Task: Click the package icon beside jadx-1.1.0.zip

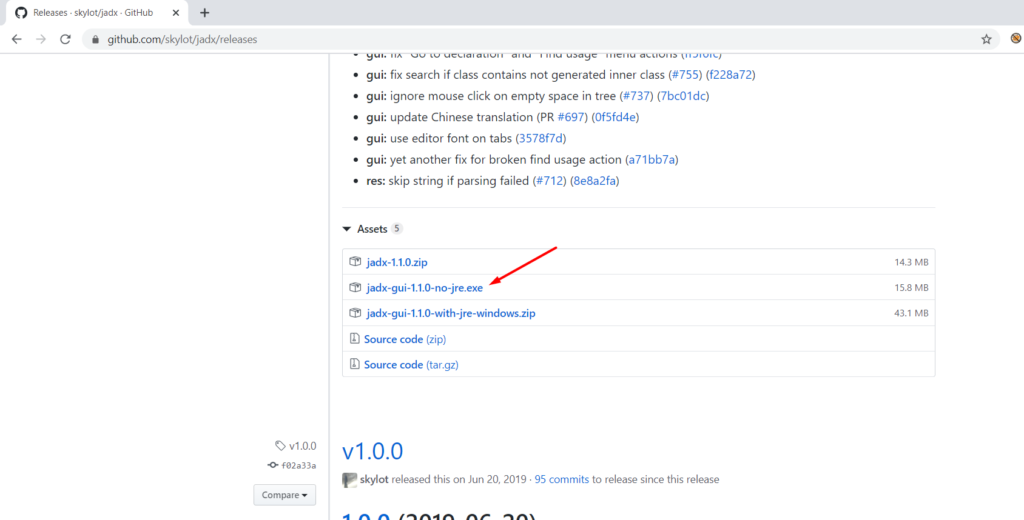Action: [355, 262]
